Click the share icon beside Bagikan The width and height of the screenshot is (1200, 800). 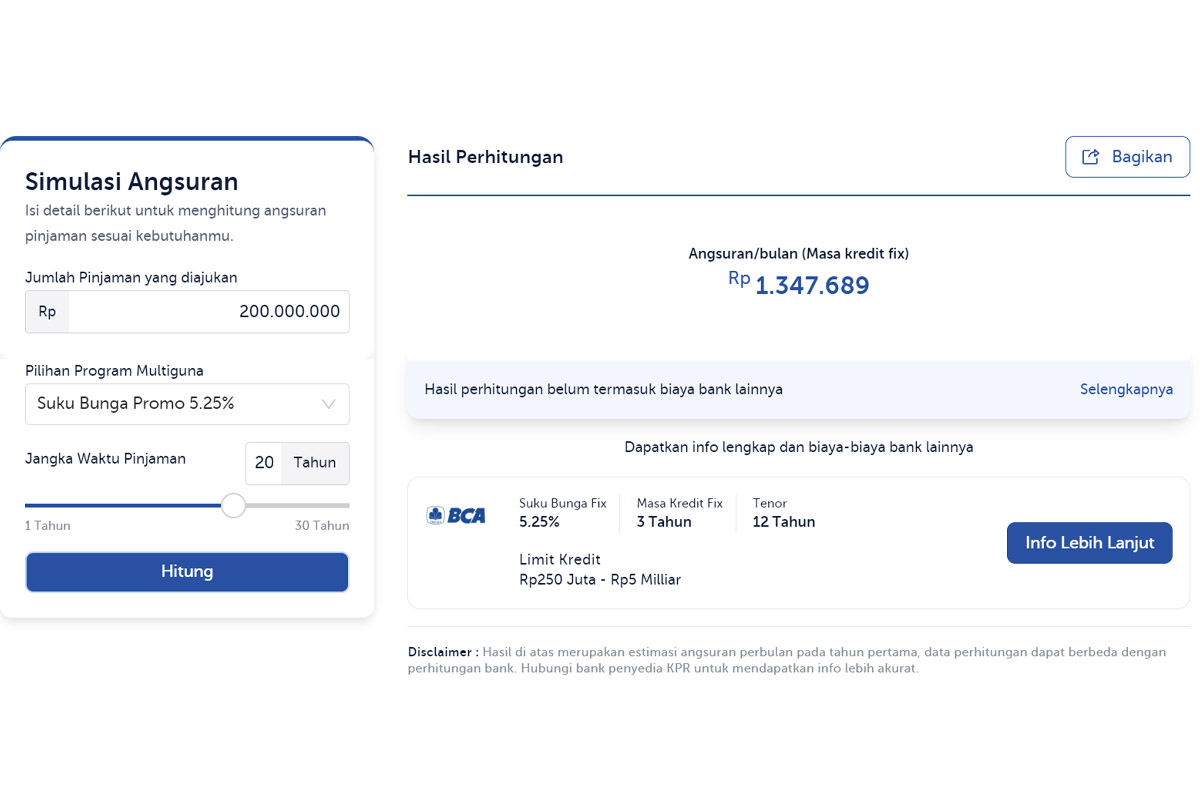(x=1091, y=157)
